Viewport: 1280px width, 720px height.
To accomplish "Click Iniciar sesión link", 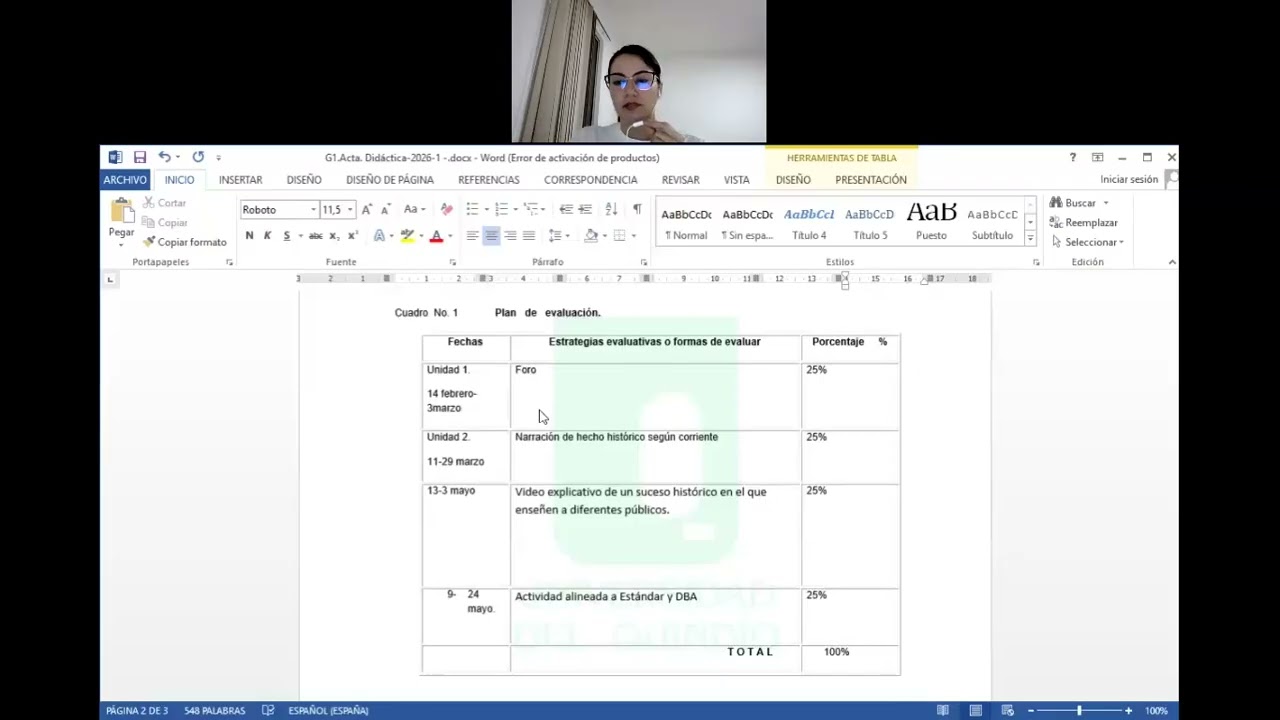I will 1129,180.
